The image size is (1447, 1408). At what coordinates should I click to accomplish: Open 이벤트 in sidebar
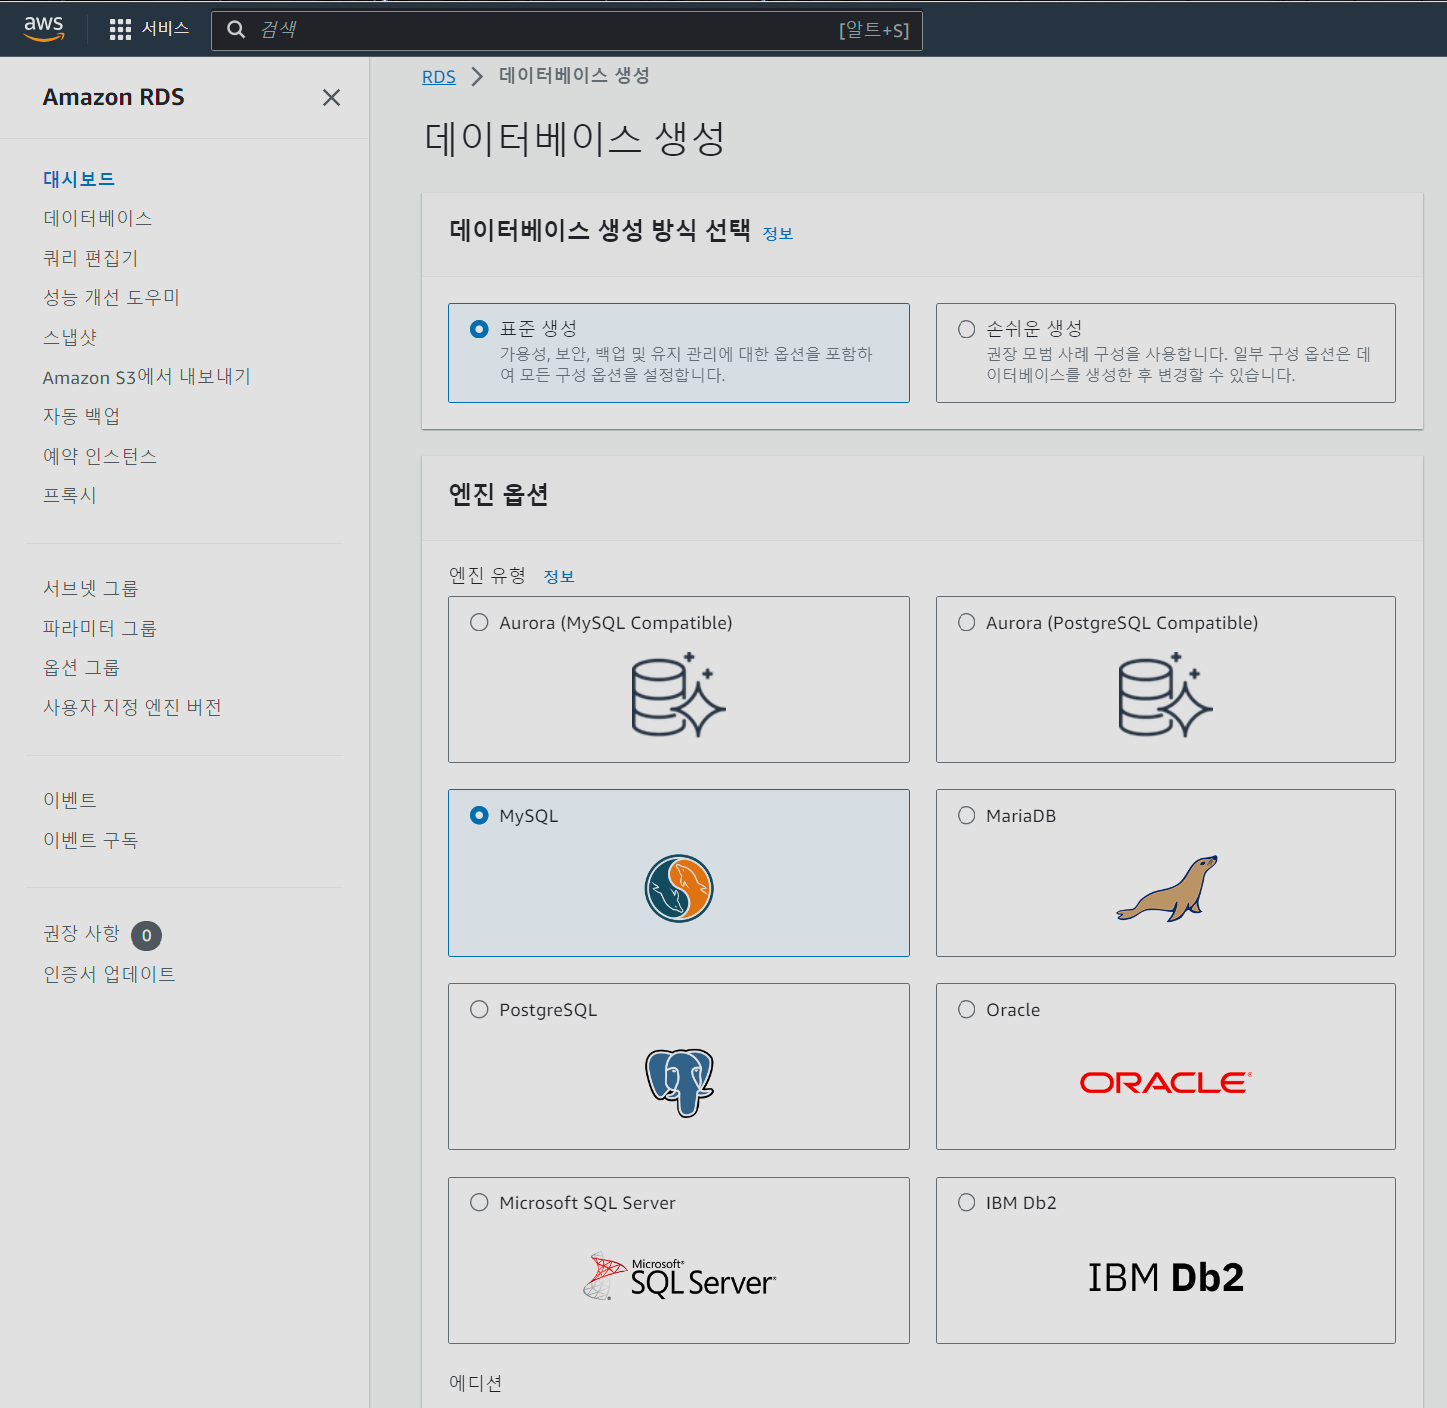(x=70, y=800)
